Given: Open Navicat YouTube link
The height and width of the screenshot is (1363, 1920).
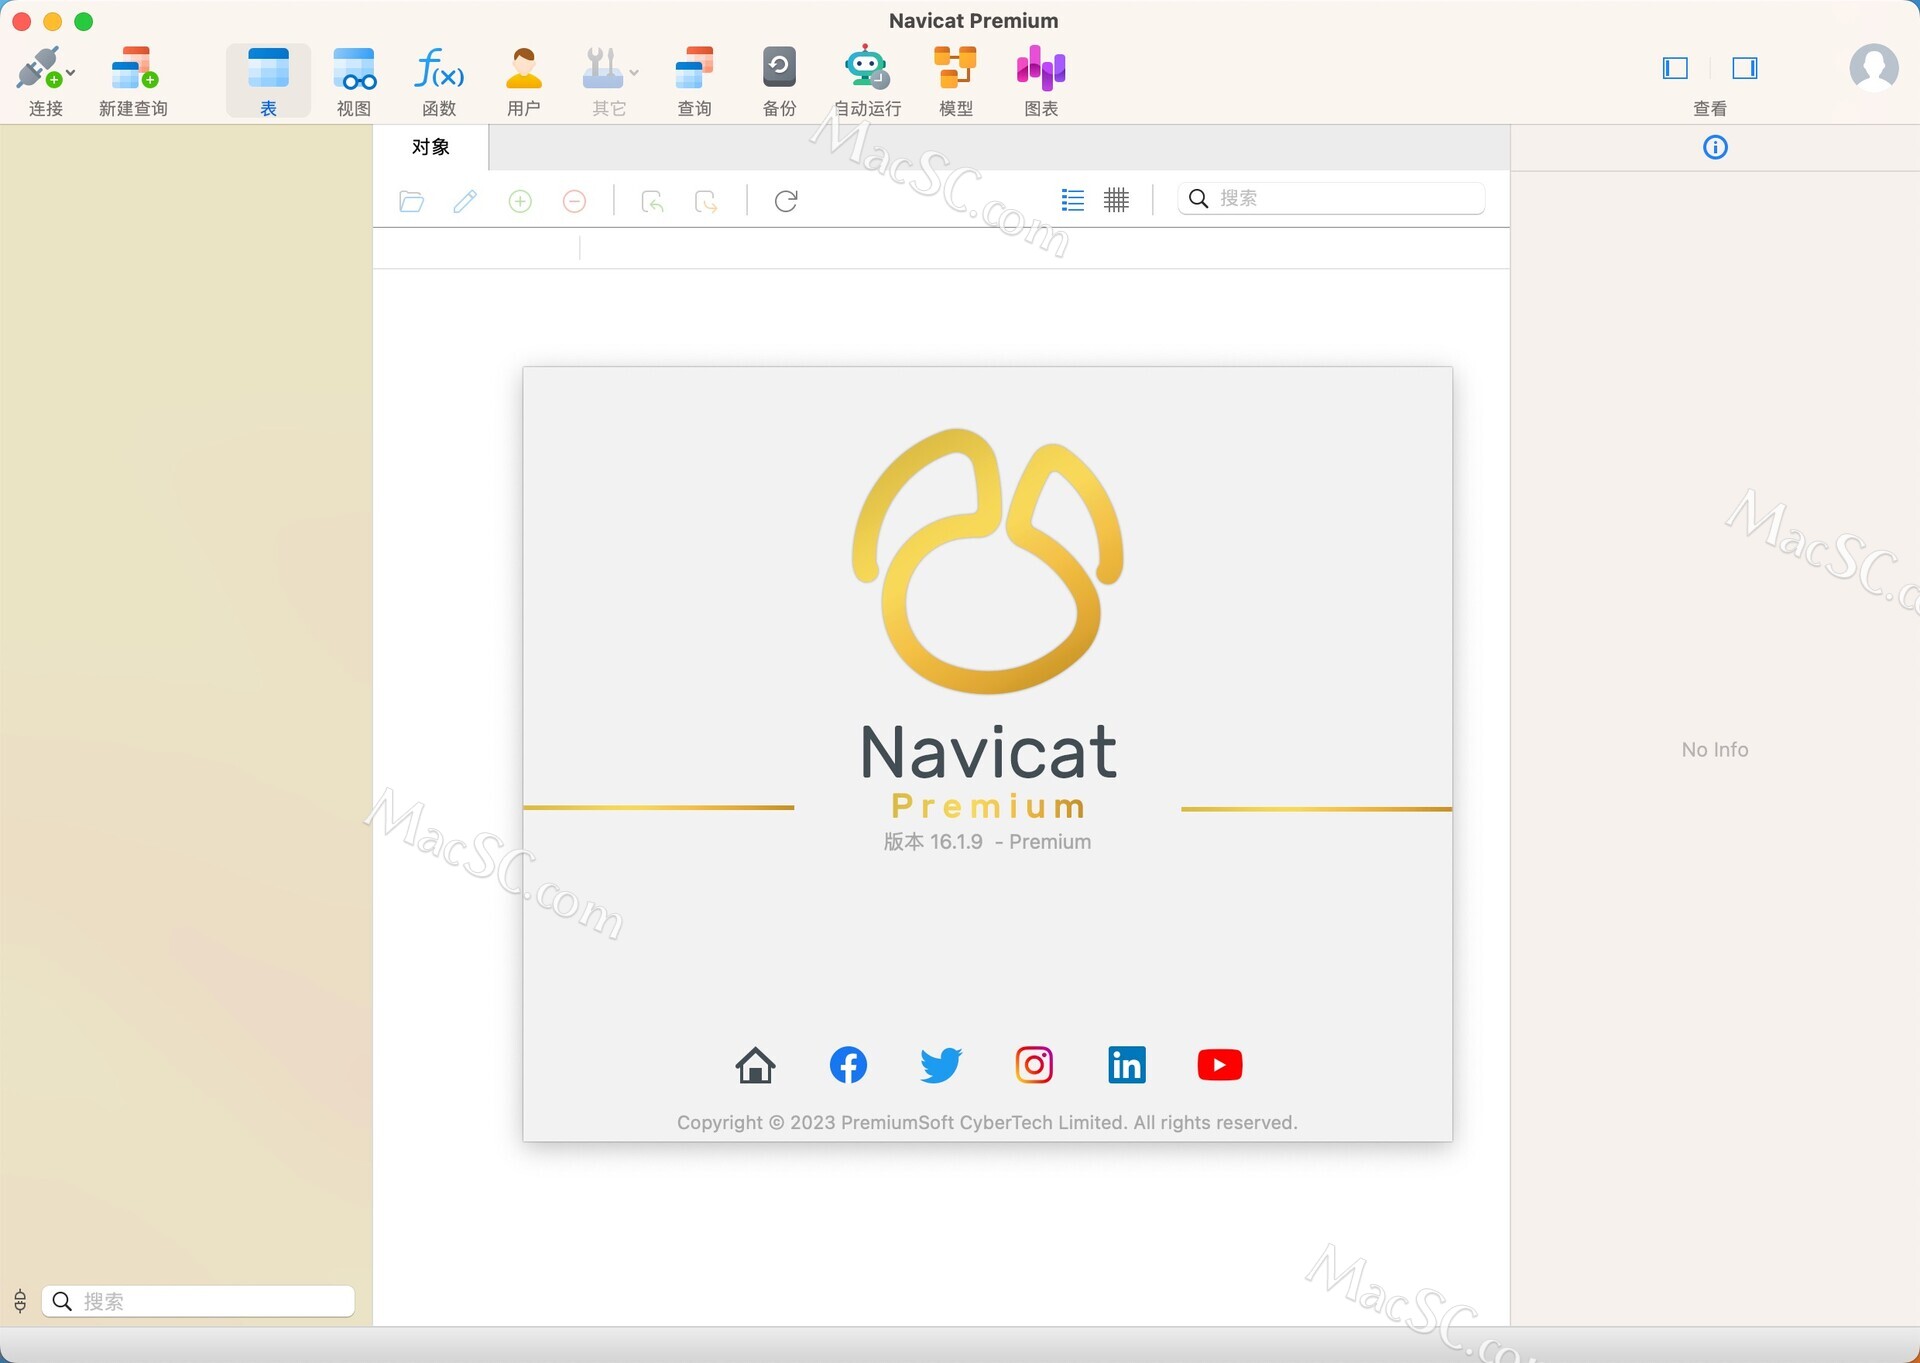Looking at the screenshot, I should (1219, 1065).
